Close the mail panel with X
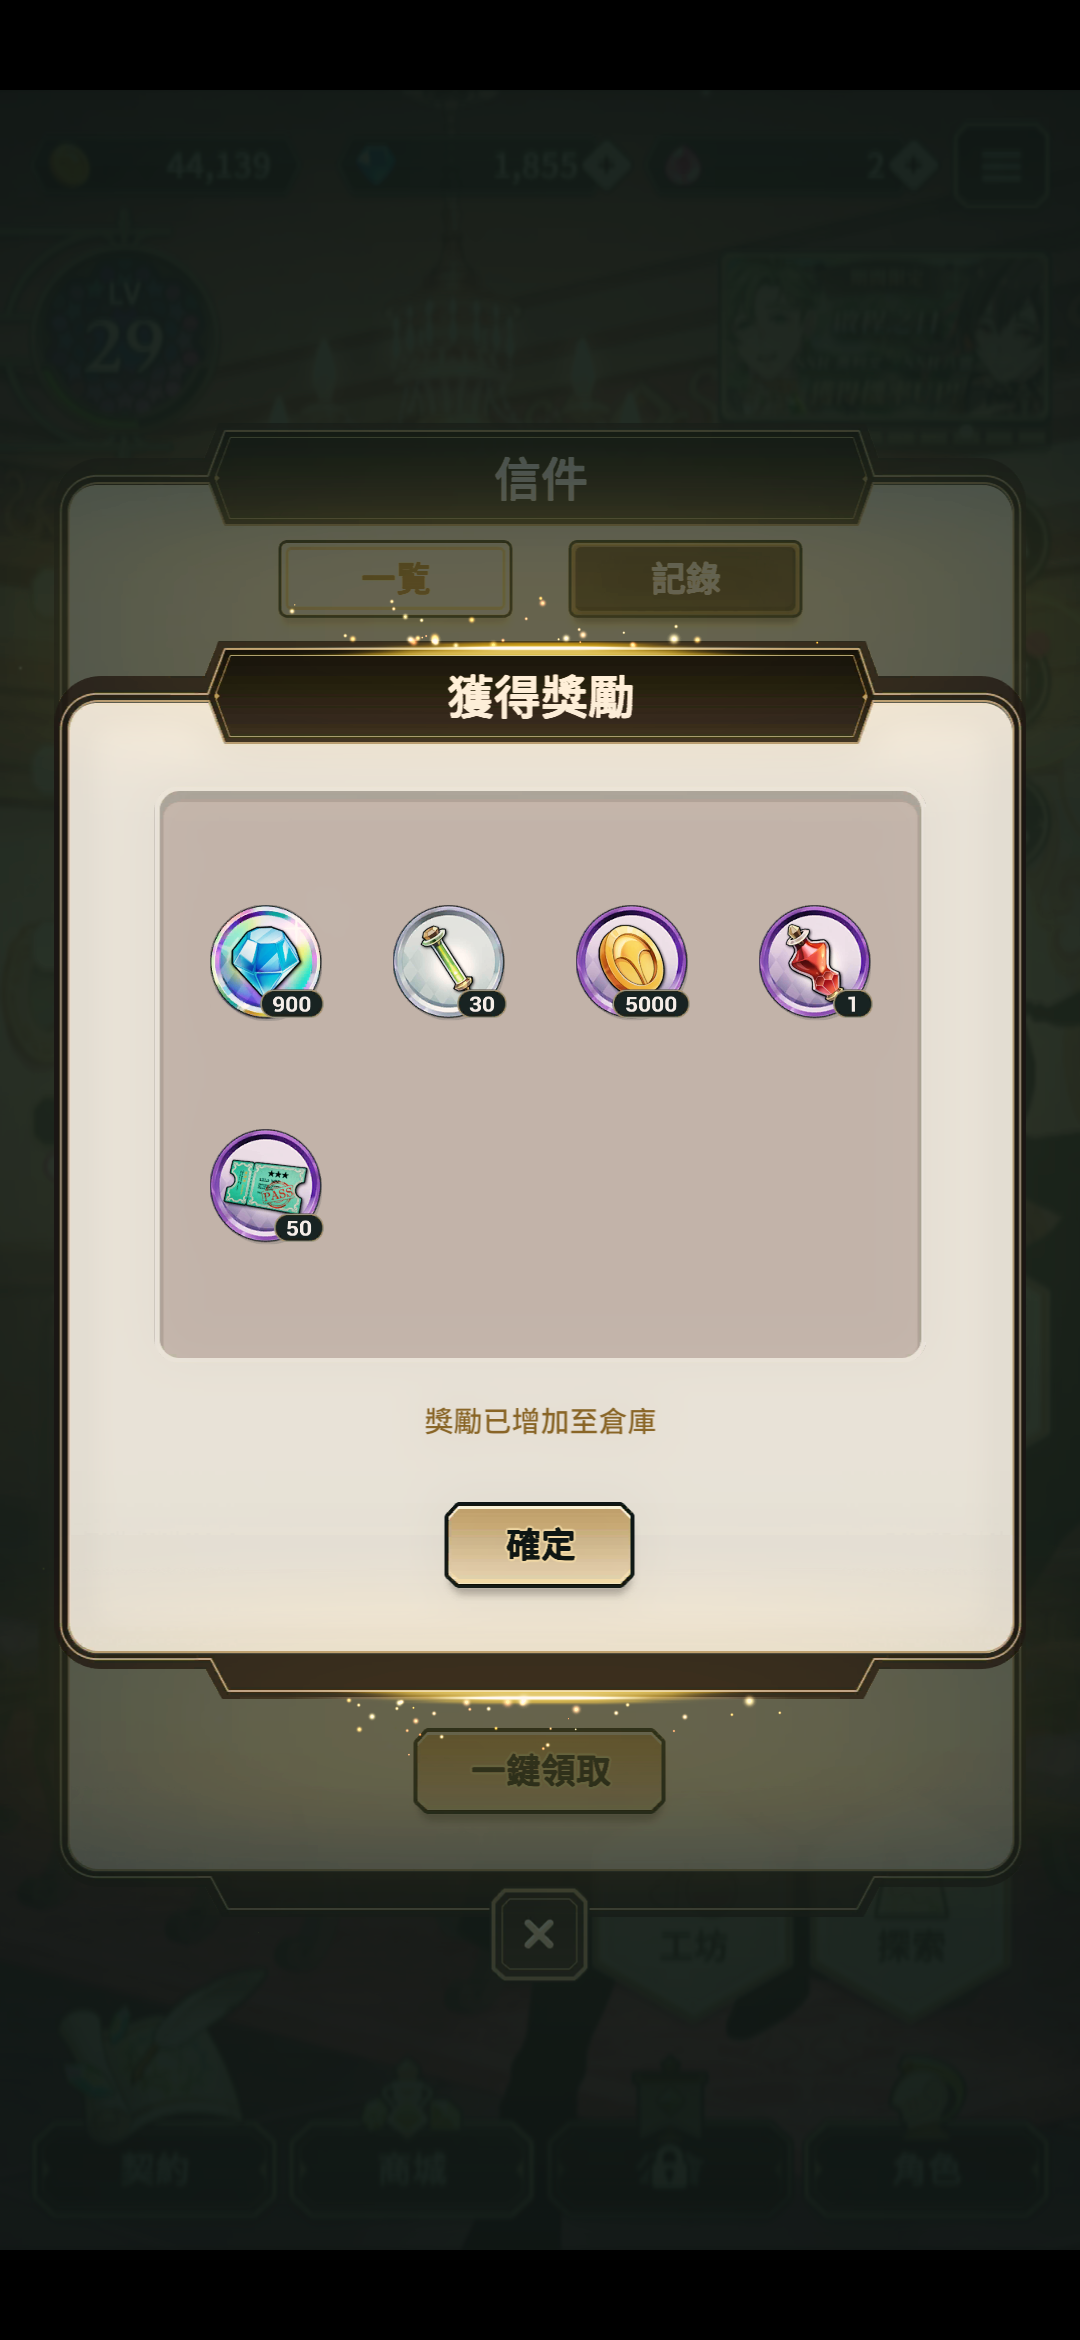Screen dimensions: 1080x2340 click(x=539, y=1934)
